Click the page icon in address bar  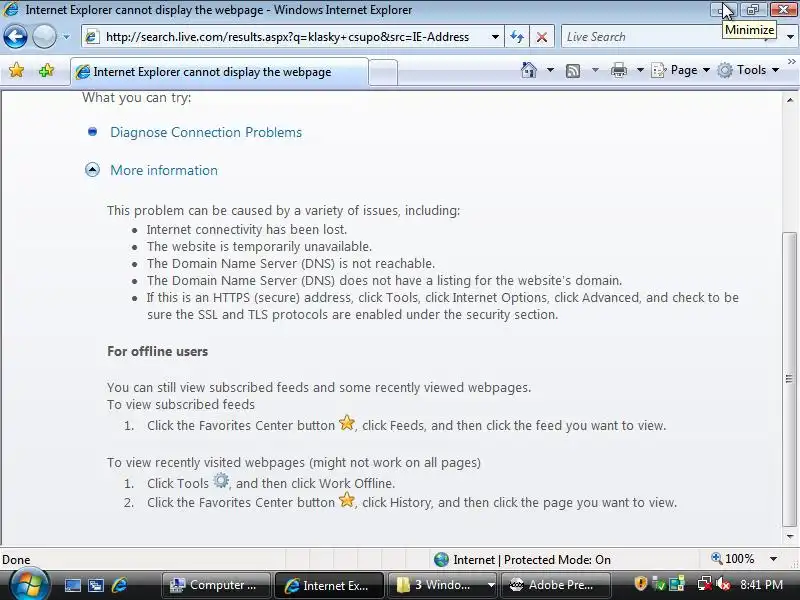tap(92, 37)
